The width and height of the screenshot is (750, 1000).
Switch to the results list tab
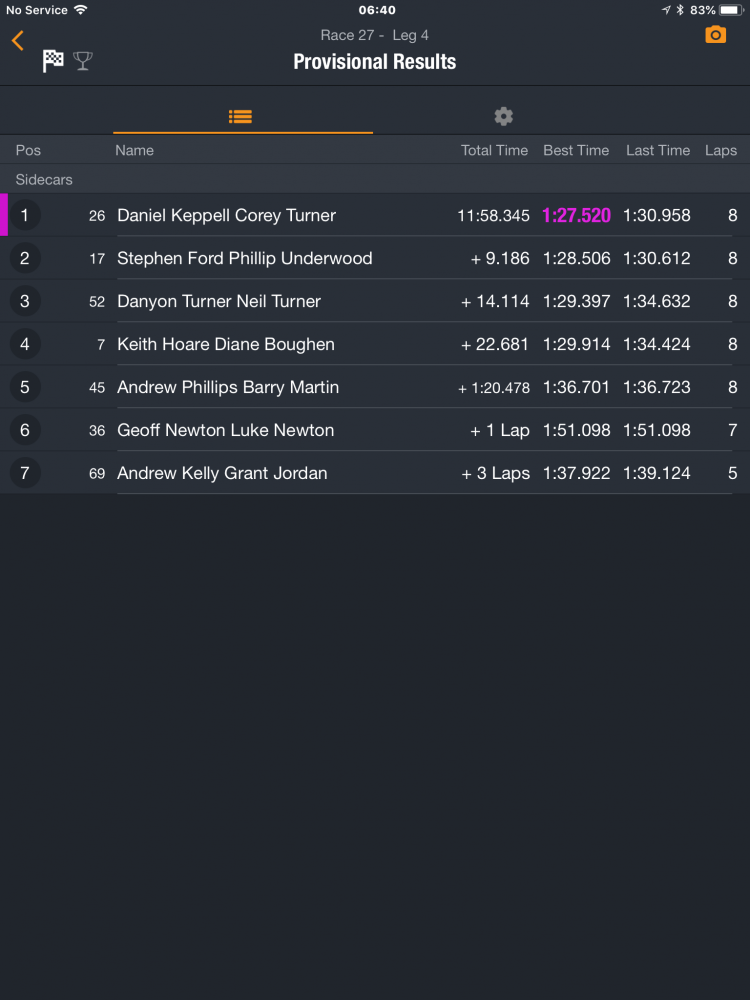coord(240,116)
